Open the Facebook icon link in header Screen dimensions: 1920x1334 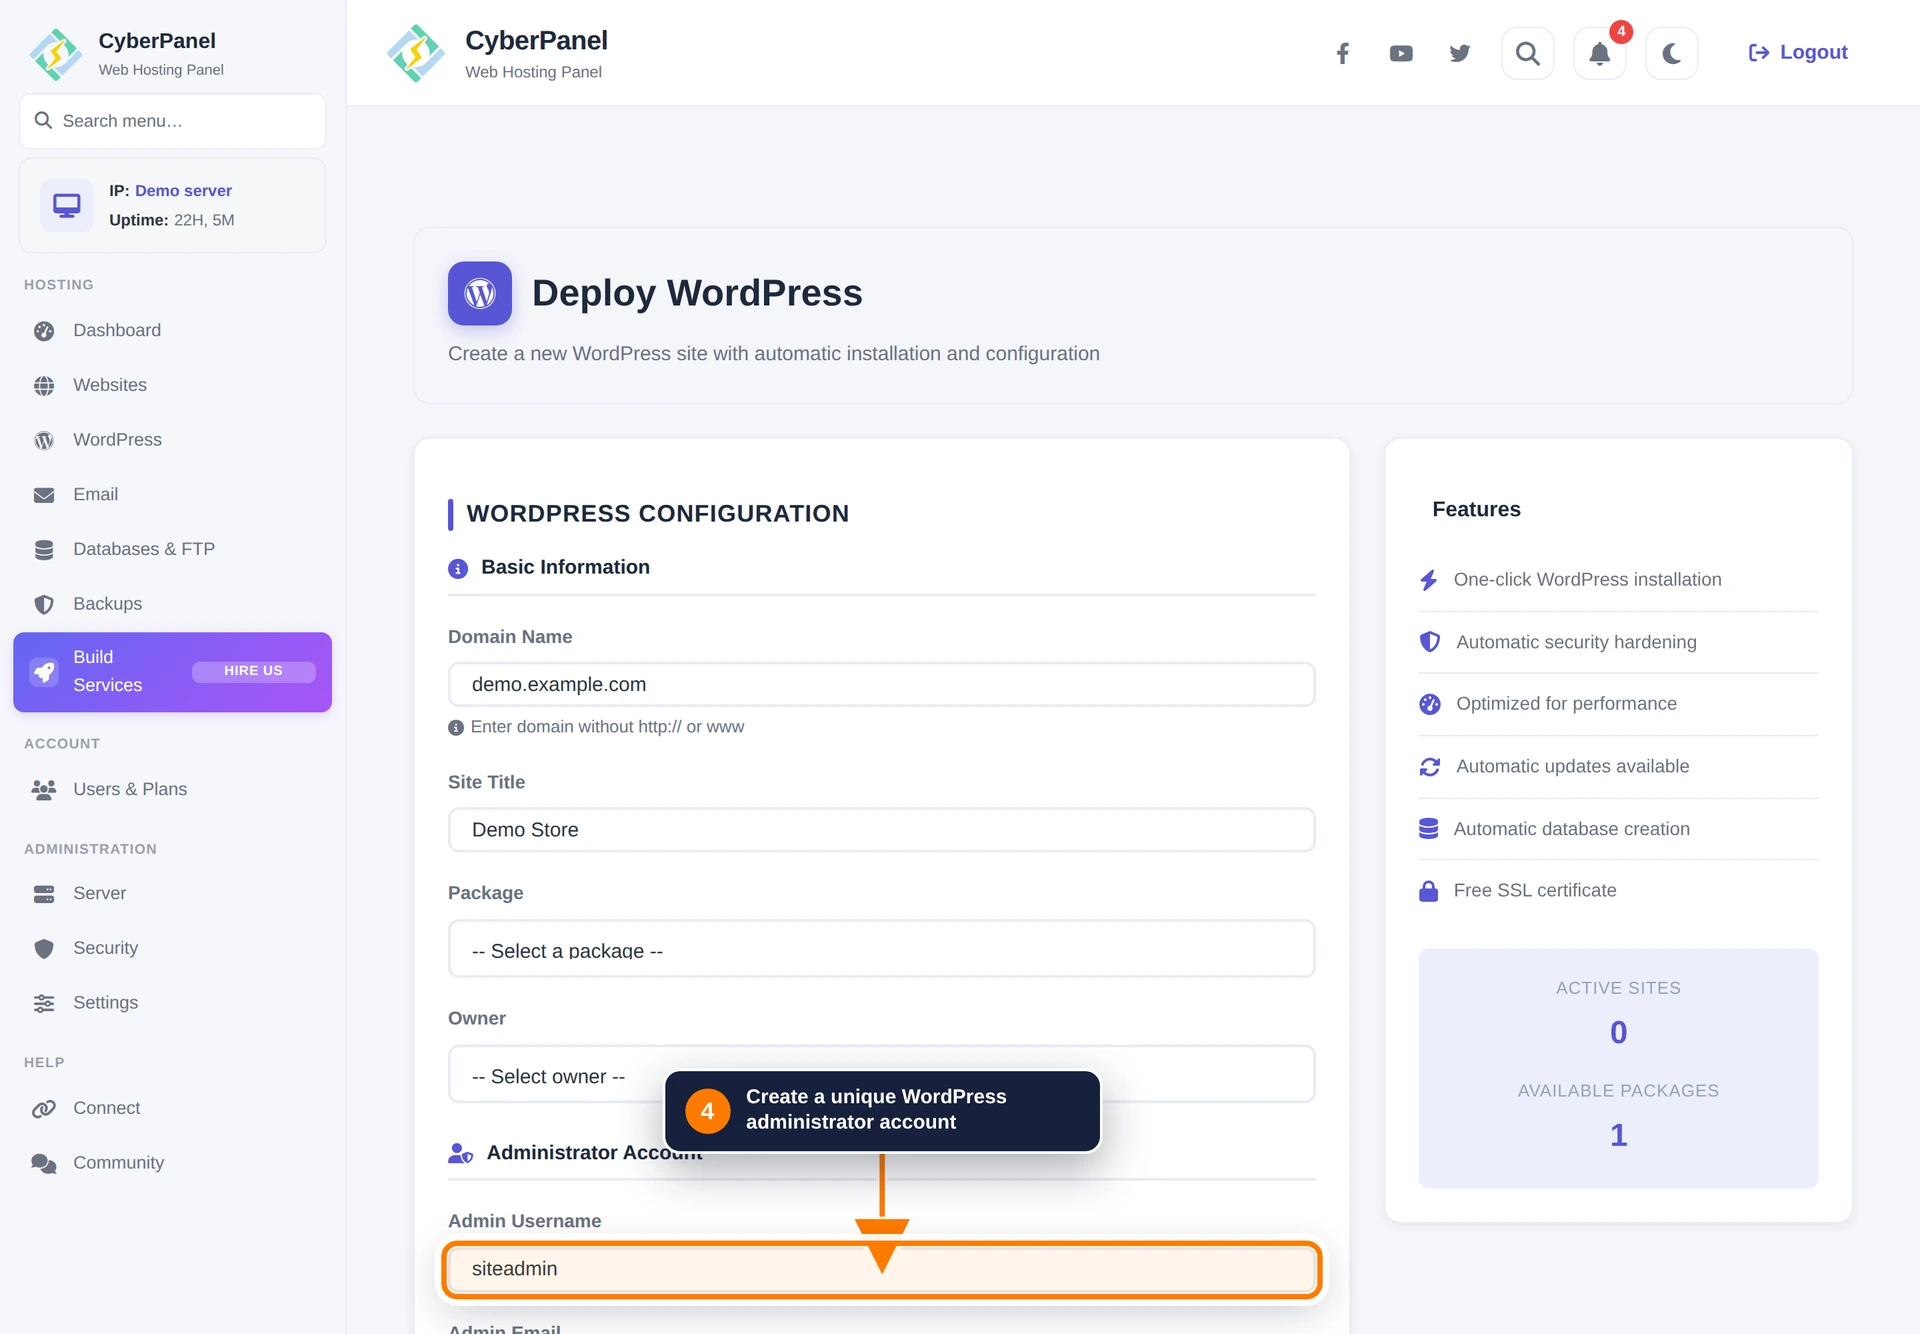coord(1343,53)
